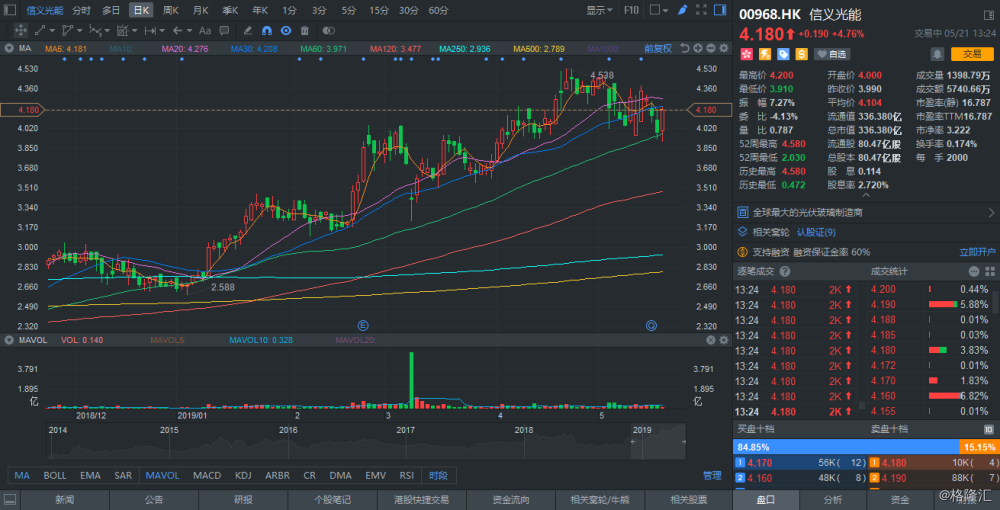This screenshot has height=510, width=1000.
Task: Select the wave pattern drawing tool
Action: coord(95,30)
